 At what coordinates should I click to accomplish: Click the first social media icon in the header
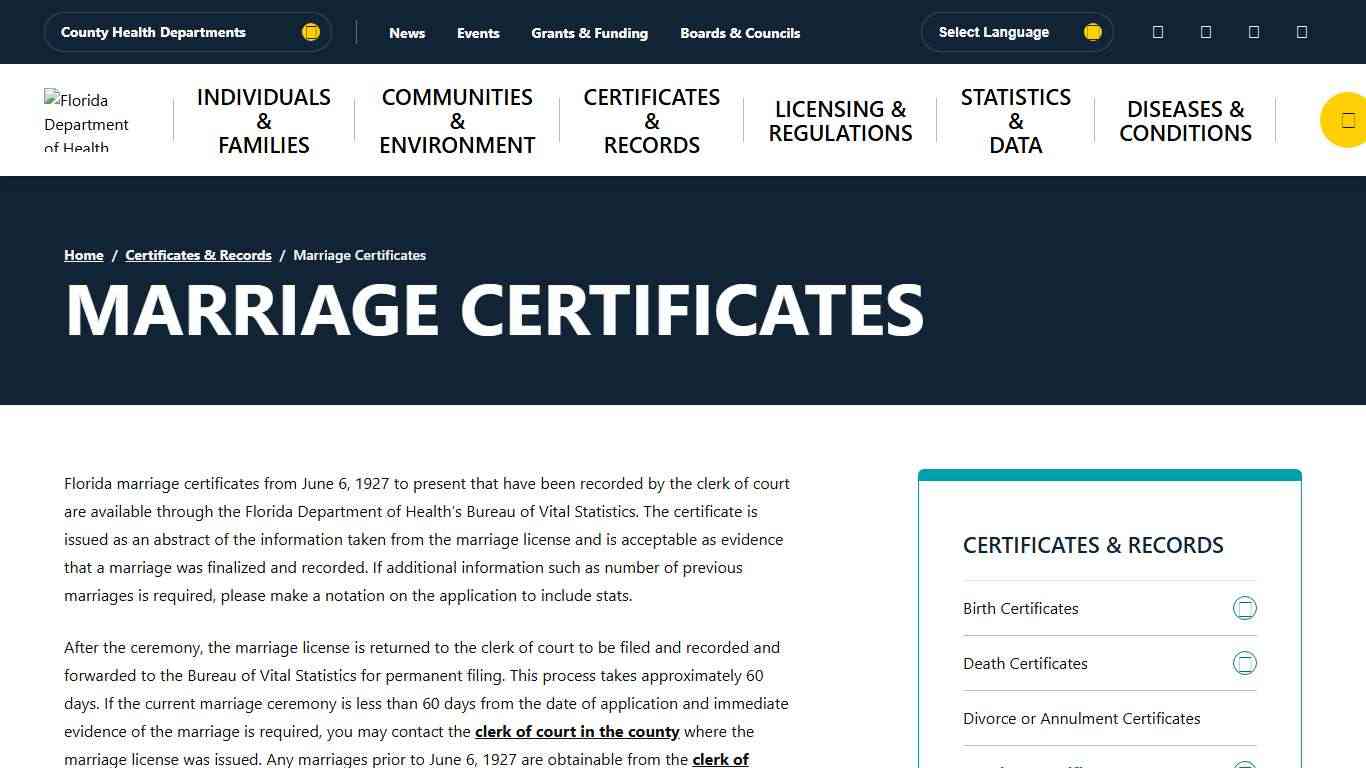(1157, 31)
